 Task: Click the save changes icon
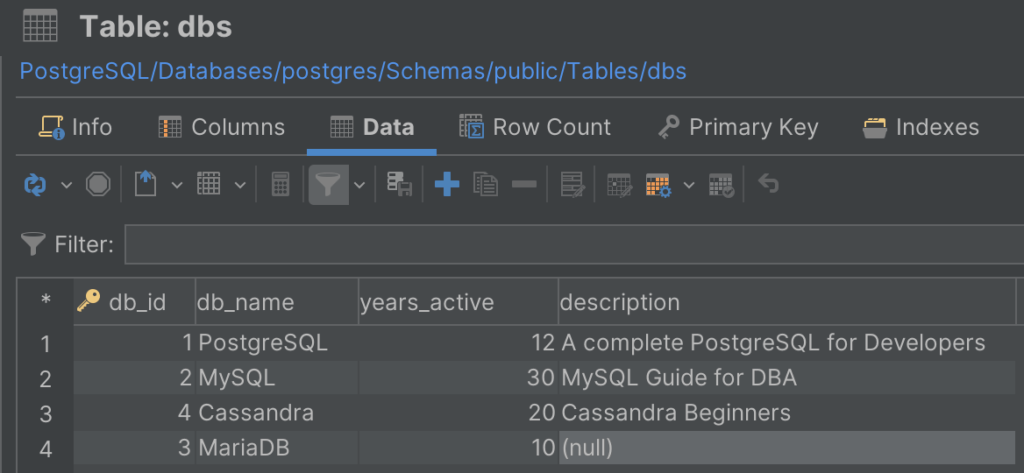coord(399,185)
